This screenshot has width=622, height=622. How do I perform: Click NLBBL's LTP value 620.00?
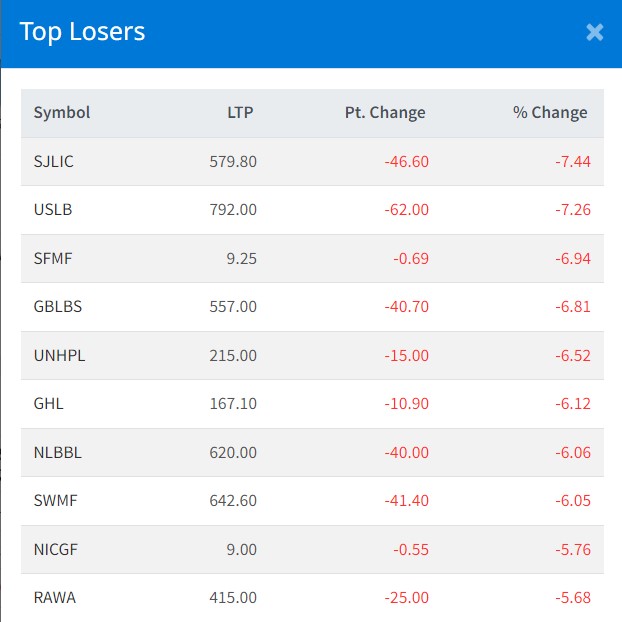[x=232, y=452]
